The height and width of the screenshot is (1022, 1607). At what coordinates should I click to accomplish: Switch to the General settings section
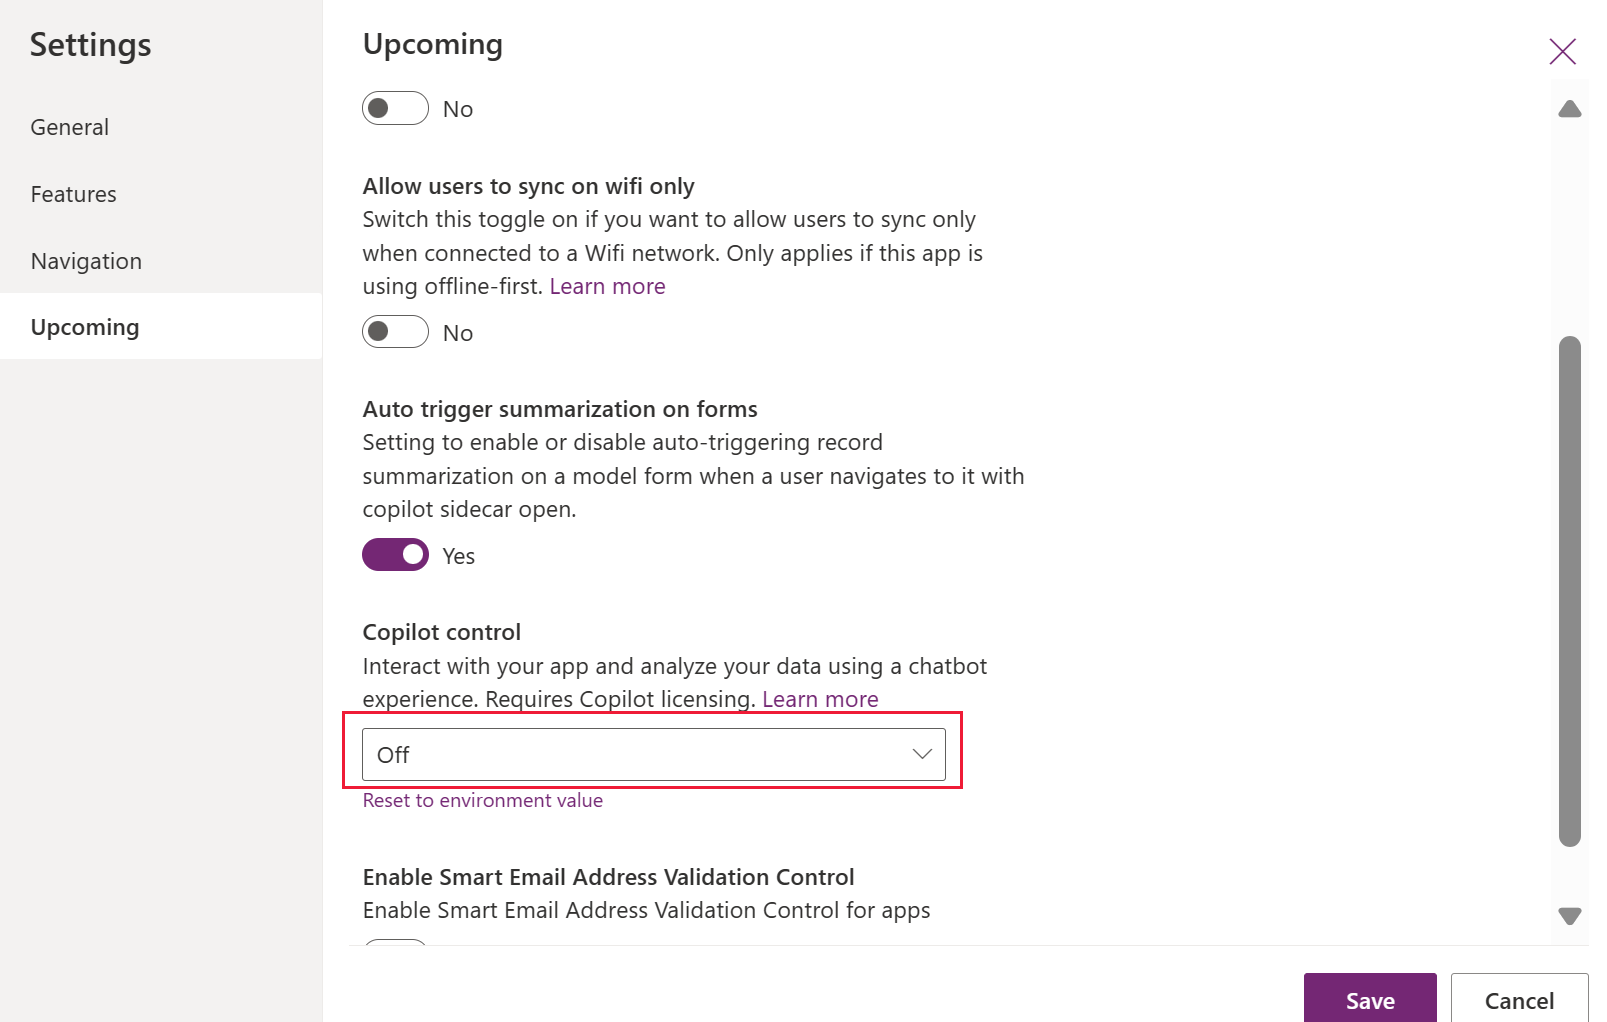pos(69,127)
